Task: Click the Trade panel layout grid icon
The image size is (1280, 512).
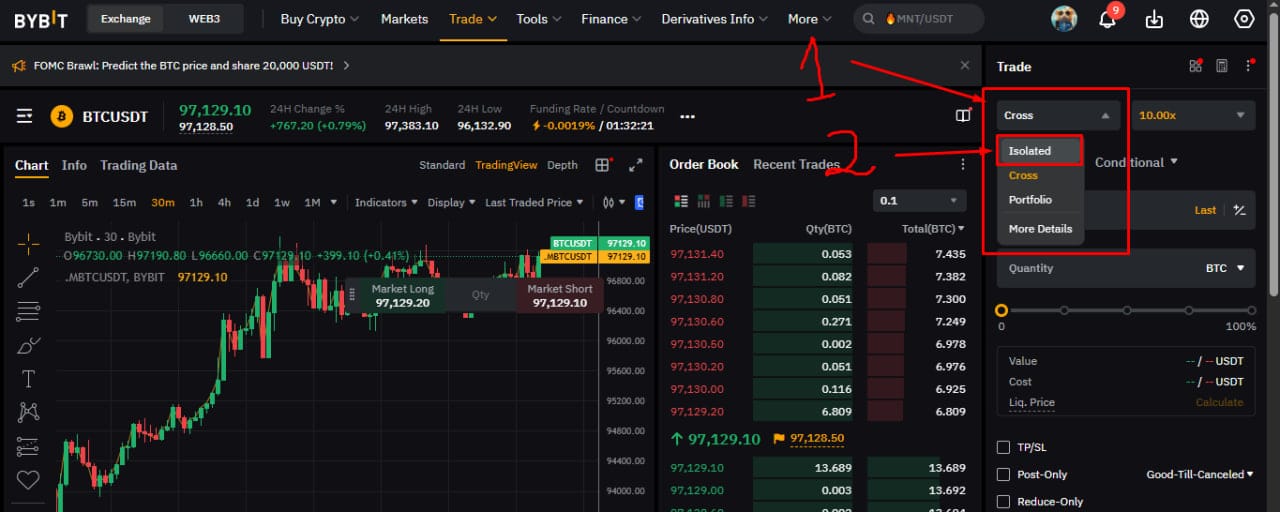Action: pyautogui.click(x=1195, y=66)
